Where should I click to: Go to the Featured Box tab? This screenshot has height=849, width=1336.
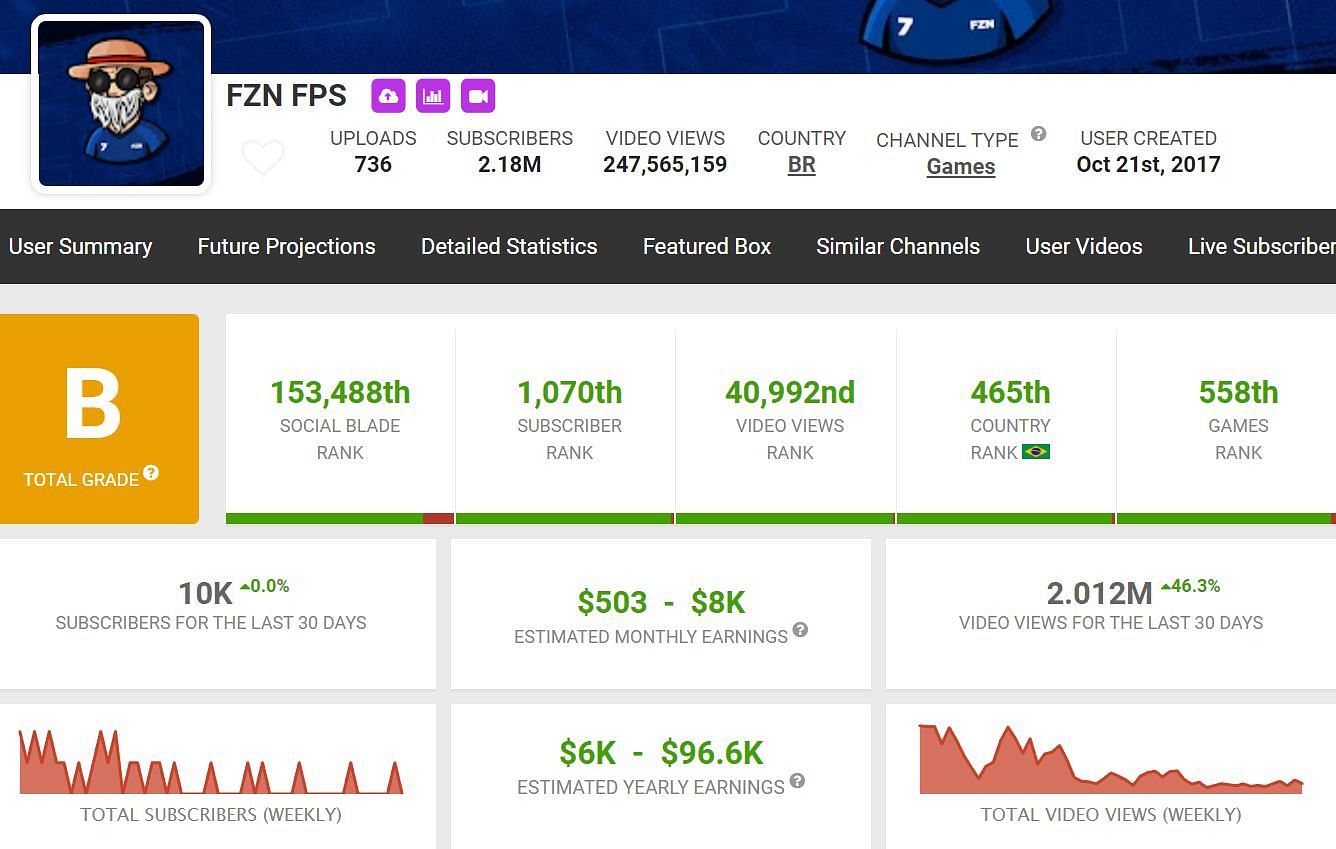707,246
